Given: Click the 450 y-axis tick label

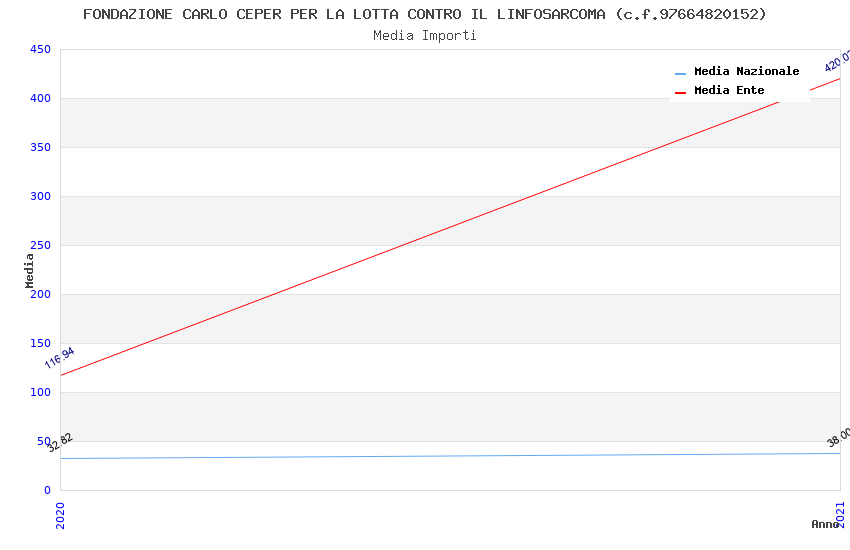Looking at the screenshot, I should [x=40, y=49].
